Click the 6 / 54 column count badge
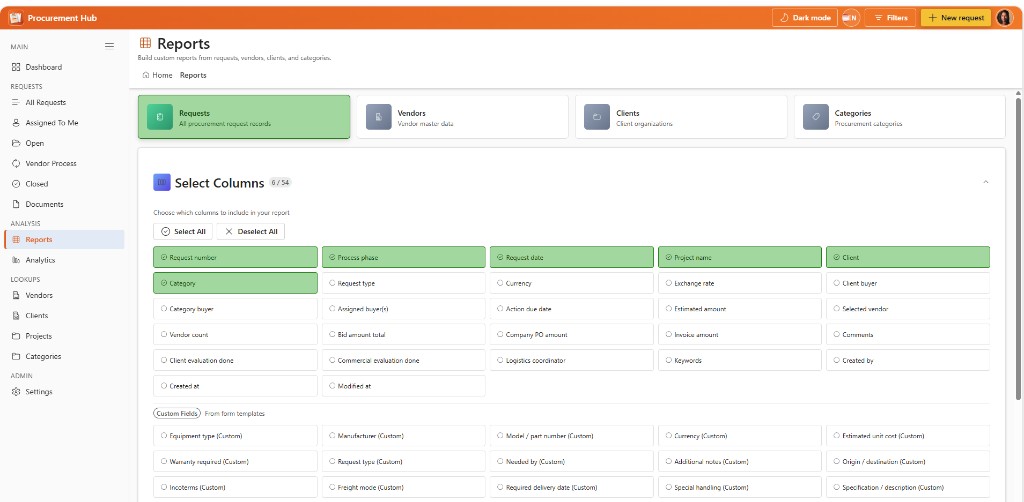Viewport: 1024px width, 502px height. (280, 183)
